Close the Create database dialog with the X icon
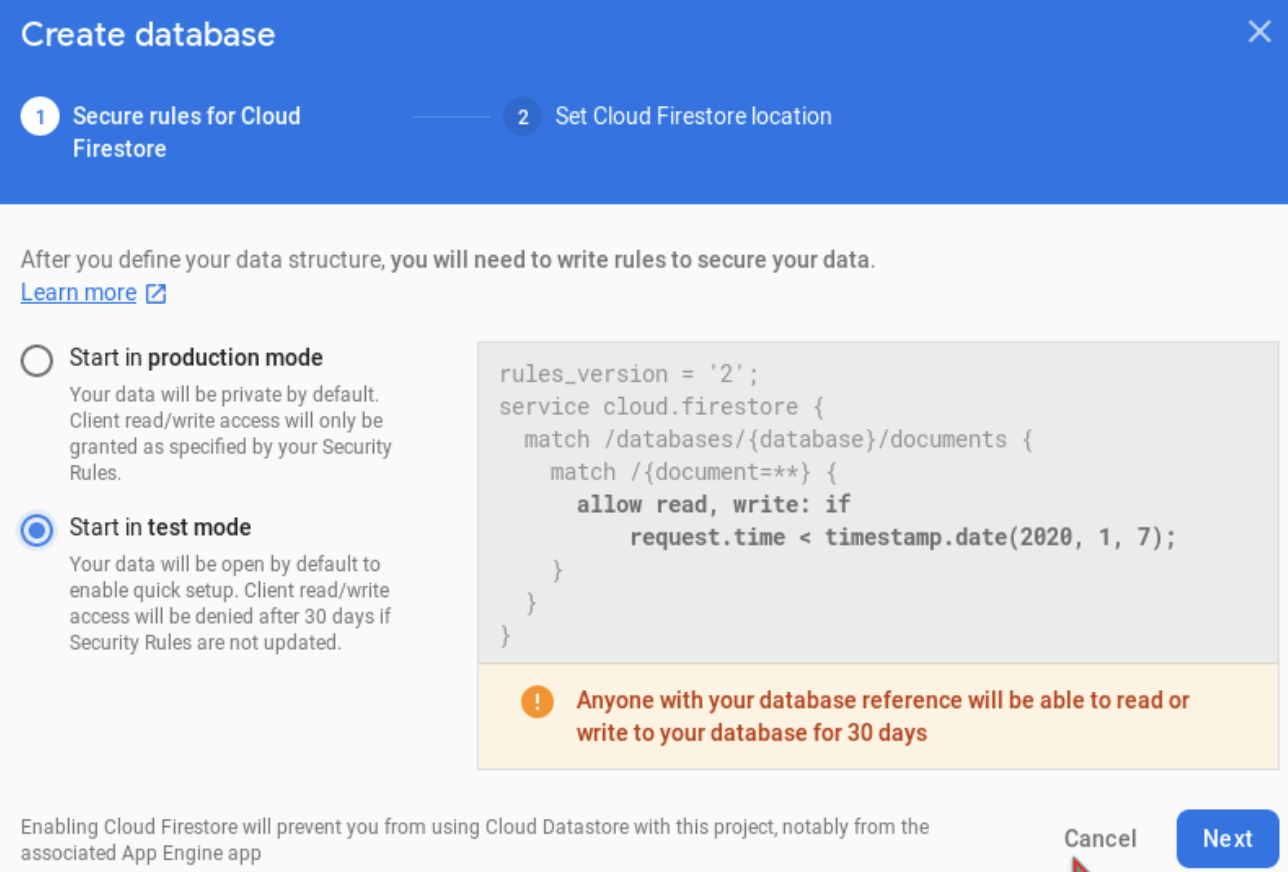The width and height of the screenshot is (1288, 872). [x=1259, y=32]
